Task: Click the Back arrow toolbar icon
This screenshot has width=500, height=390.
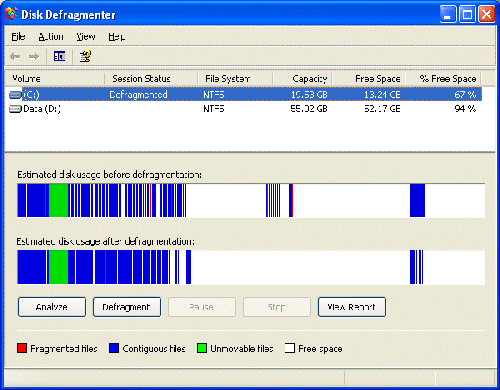Action: tap(15, 56)
